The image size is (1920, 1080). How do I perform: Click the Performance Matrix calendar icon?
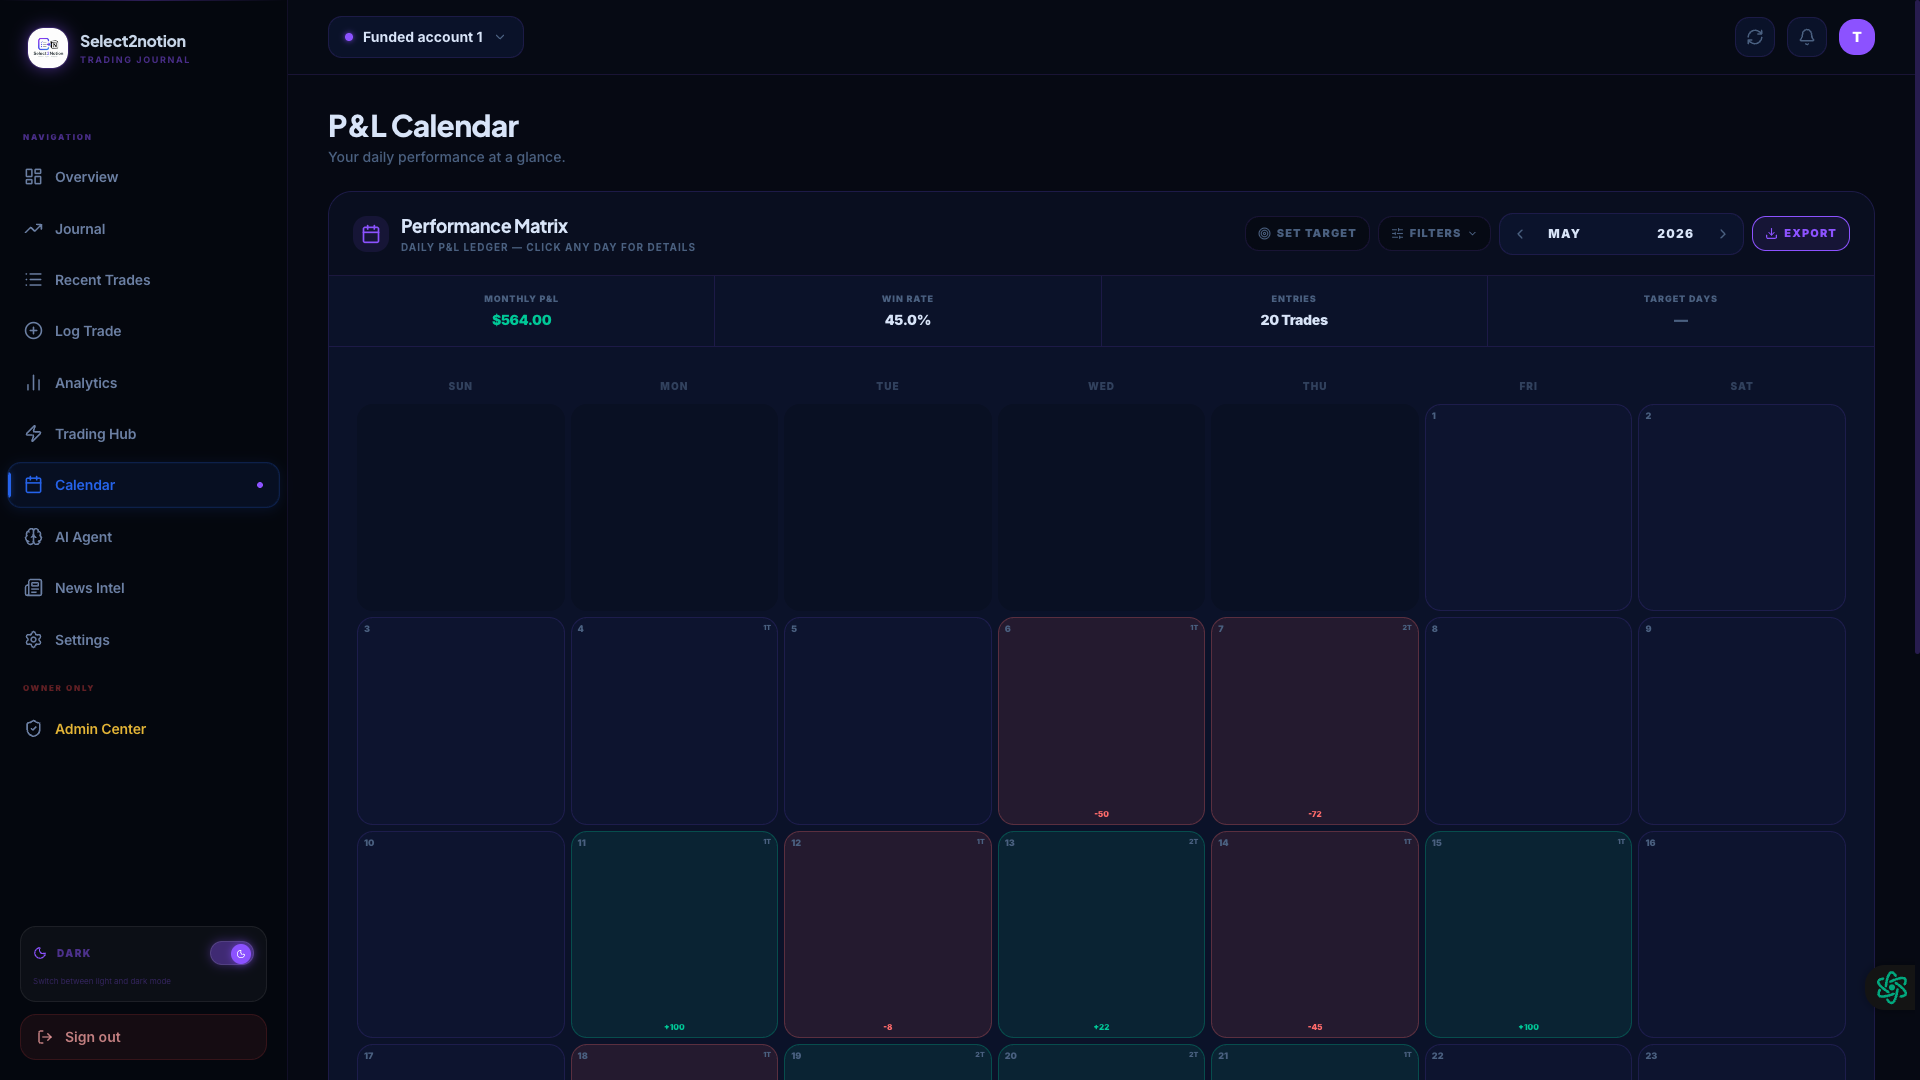point(371,234)
